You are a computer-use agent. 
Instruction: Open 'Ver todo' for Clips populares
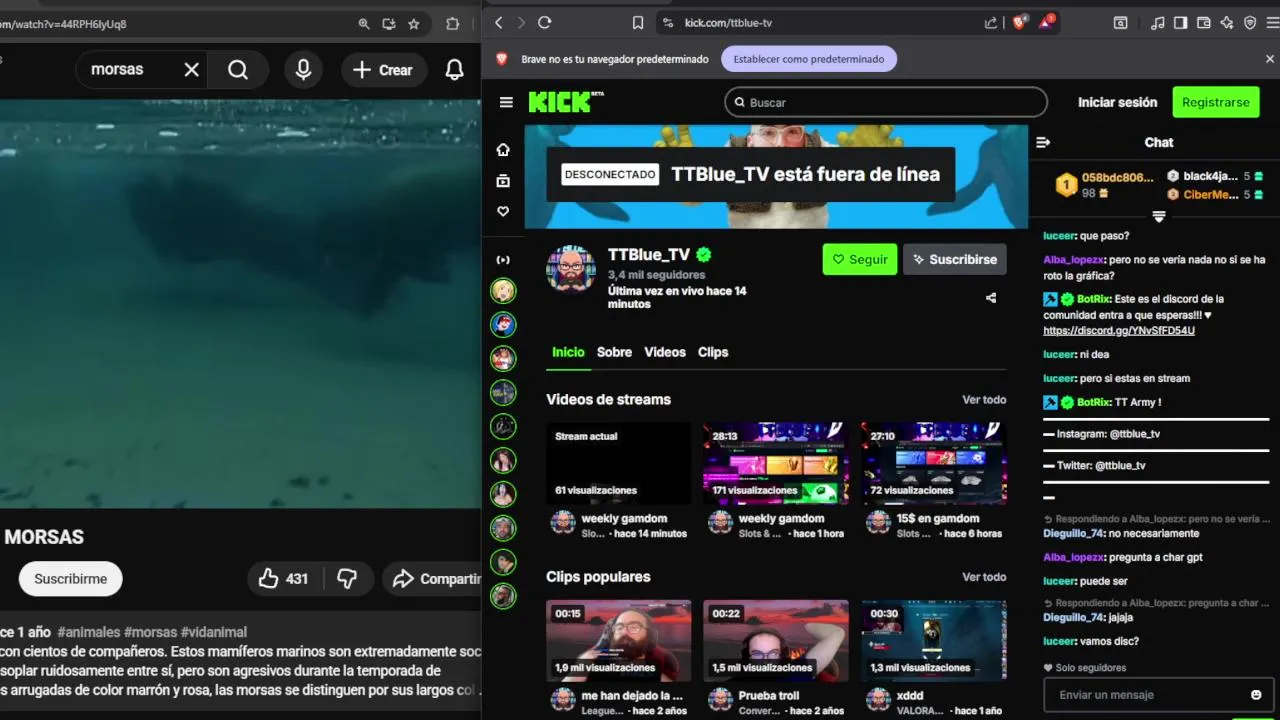click(x=984, y=577)
